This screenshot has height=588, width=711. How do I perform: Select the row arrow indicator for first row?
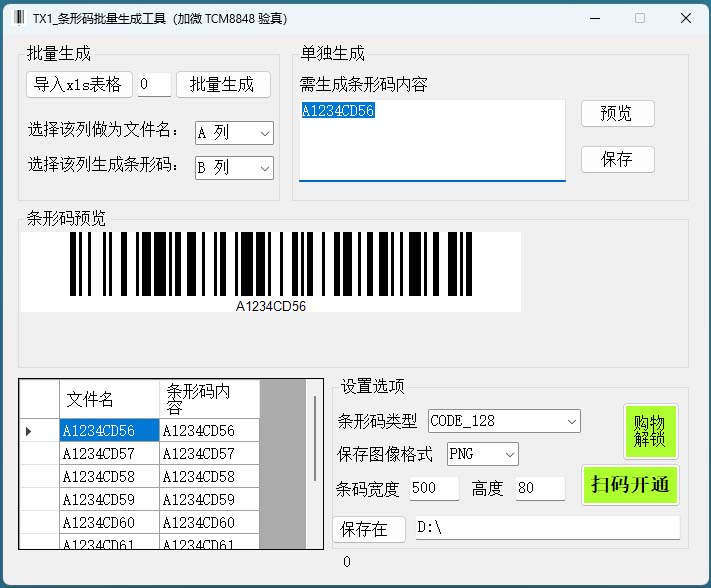(29, 431)
